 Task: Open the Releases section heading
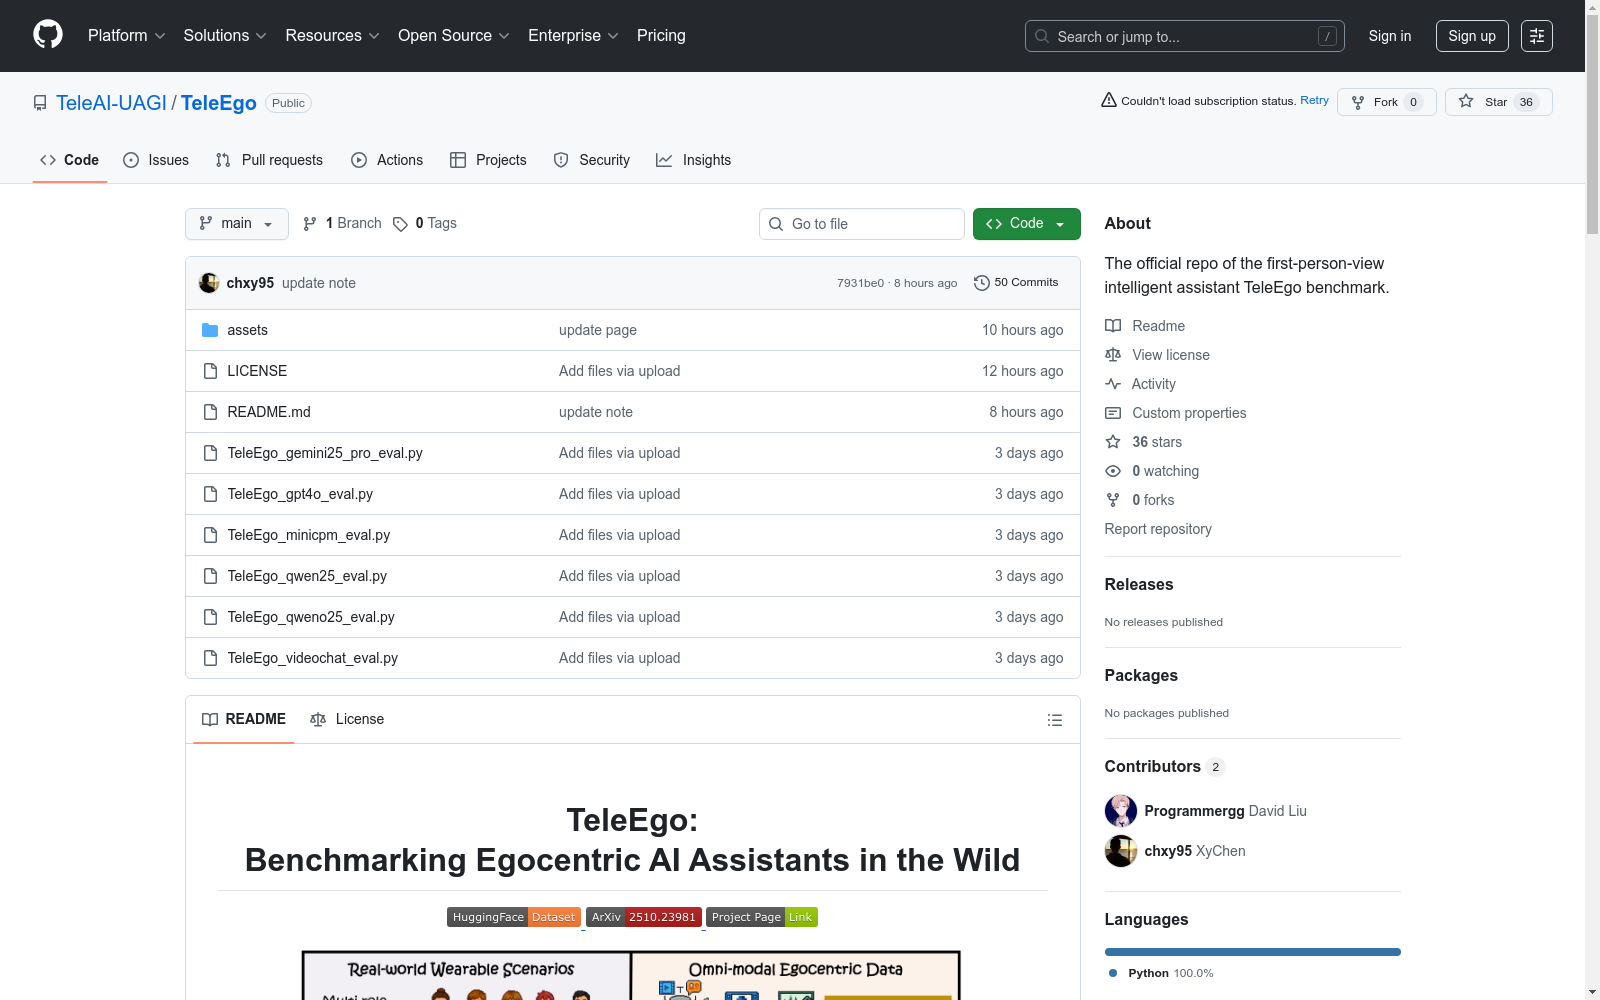[1139, 585]
